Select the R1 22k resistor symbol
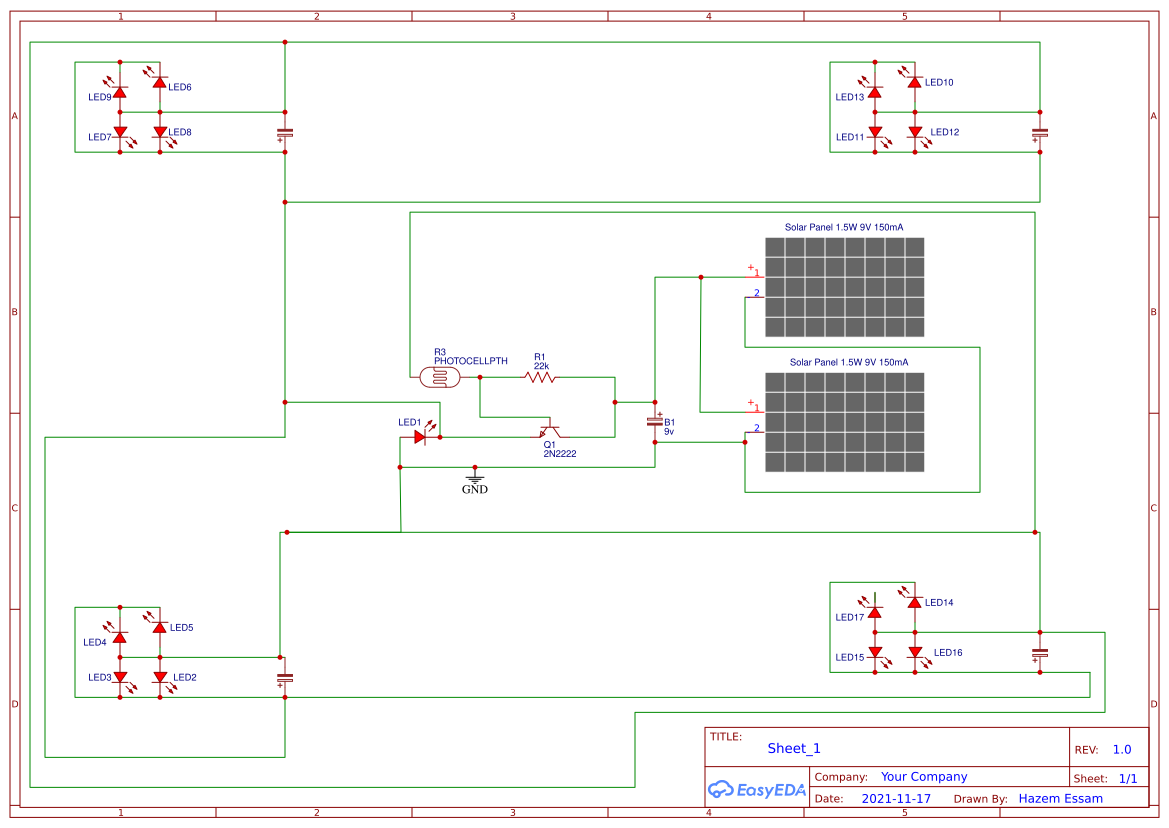 [537, 377]
